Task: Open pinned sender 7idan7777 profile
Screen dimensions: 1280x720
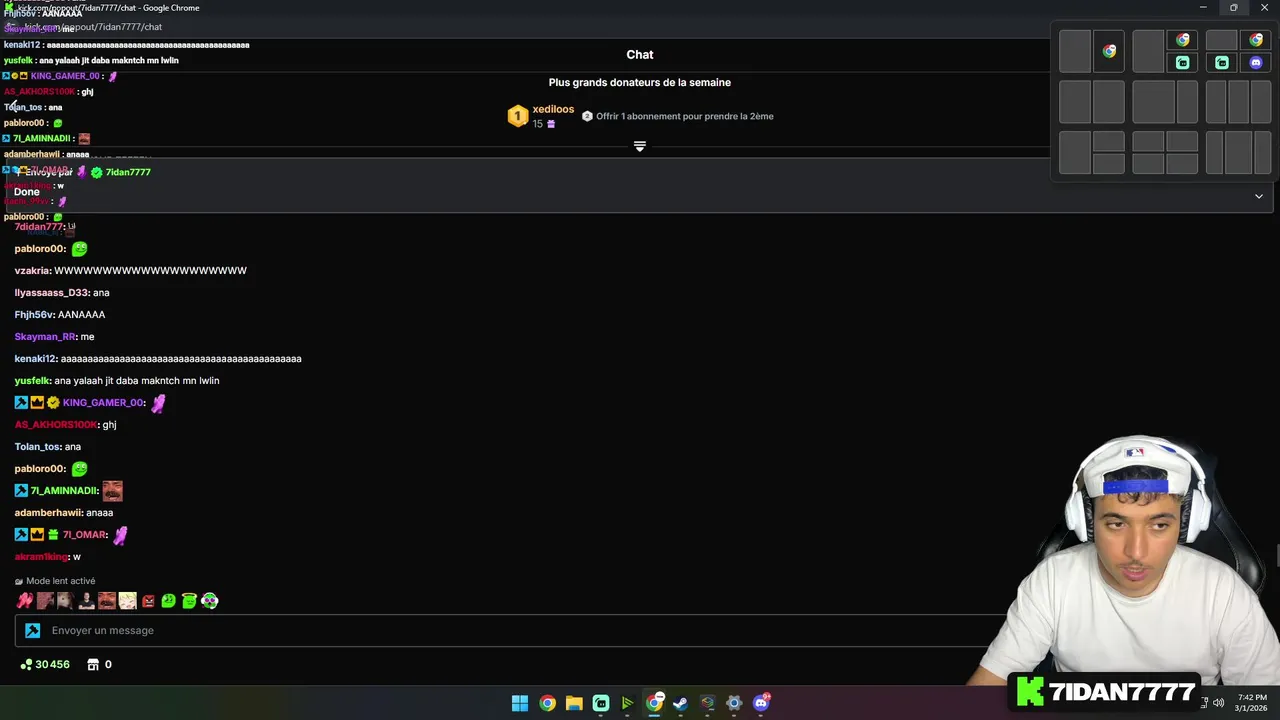Action: click(128, 172)
